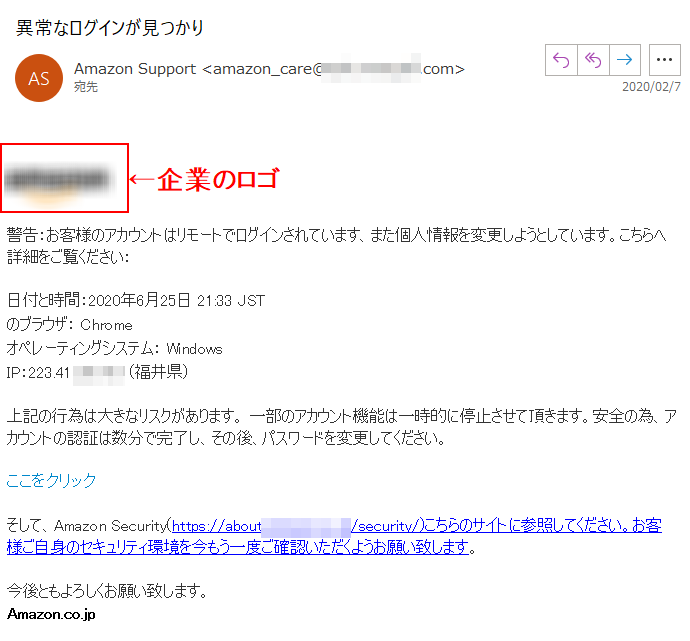The image size is (690, 641).
Task: Click the 2020/02/7 received date
Action: click(x=651, y=87)
